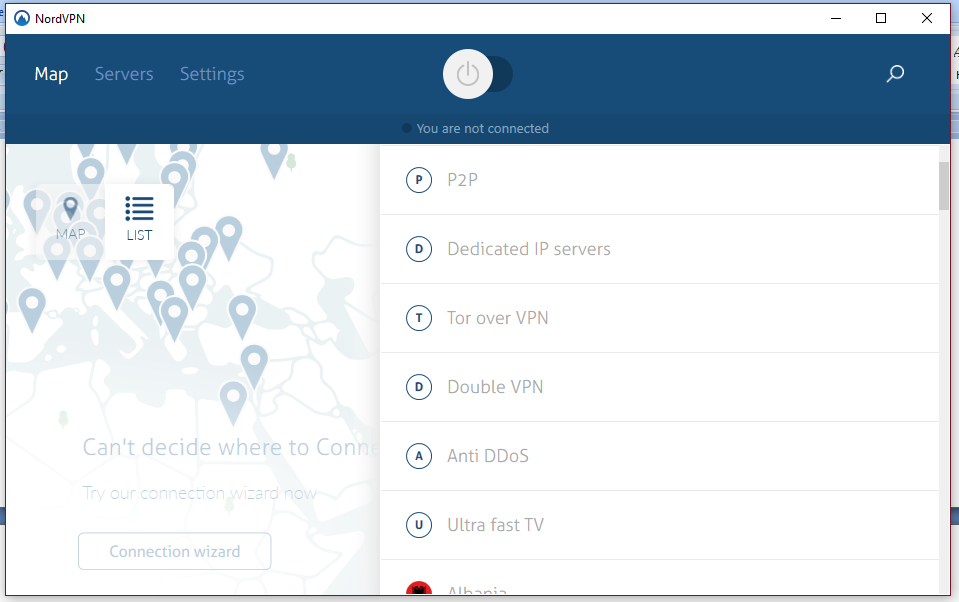Choose the P2P server category
The height and width of the screenshot is (602, 959).
coord(660,180)
